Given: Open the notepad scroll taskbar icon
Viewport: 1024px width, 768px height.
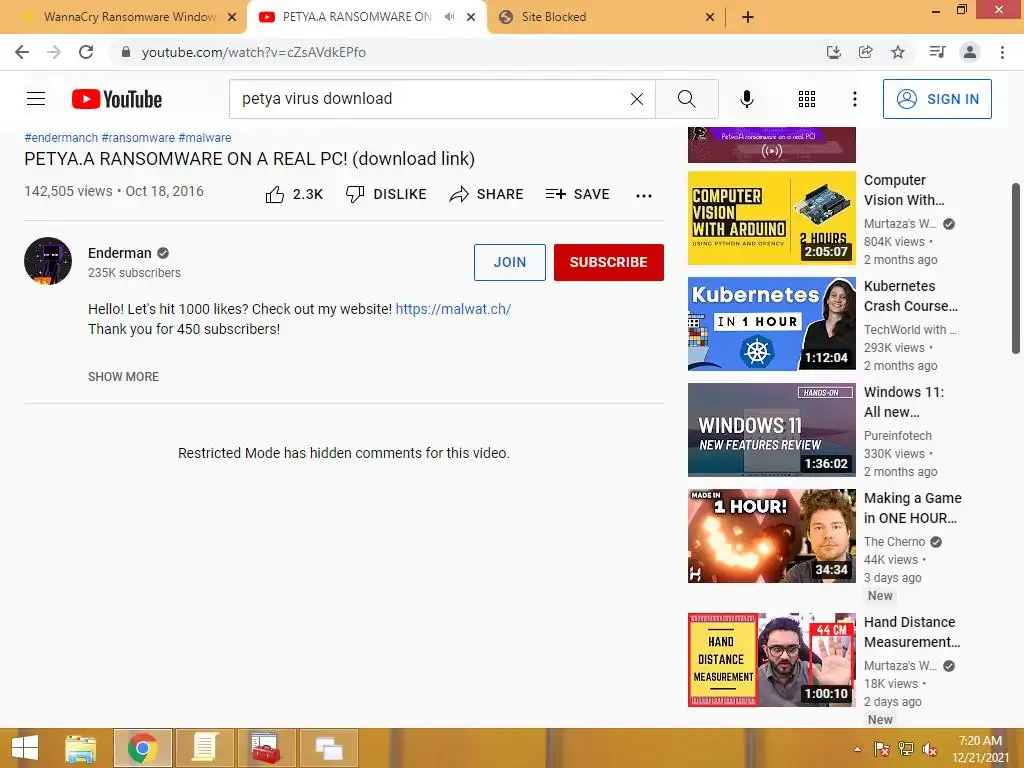Looking at the screenshot, I should click(204, 748).
